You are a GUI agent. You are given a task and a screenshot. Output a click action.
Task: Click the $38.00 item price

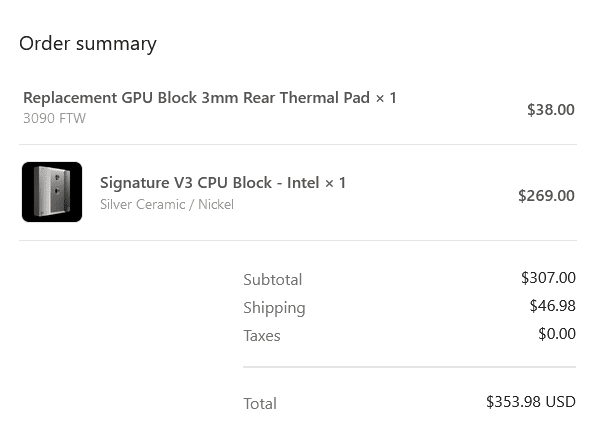click(551, 110)
